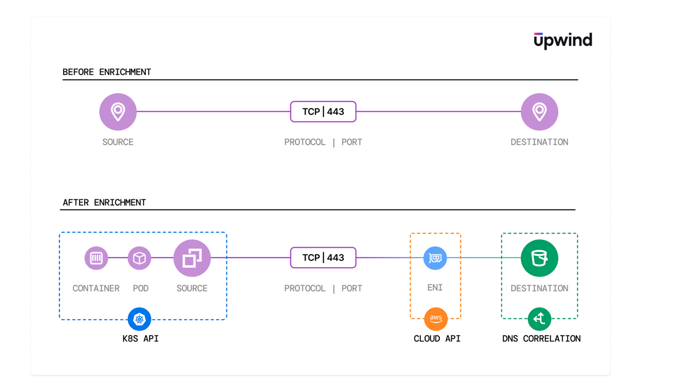Click the blue K8S API Kubernetes icon
This screenshot has width=685, height=387.
coord(139,319)
